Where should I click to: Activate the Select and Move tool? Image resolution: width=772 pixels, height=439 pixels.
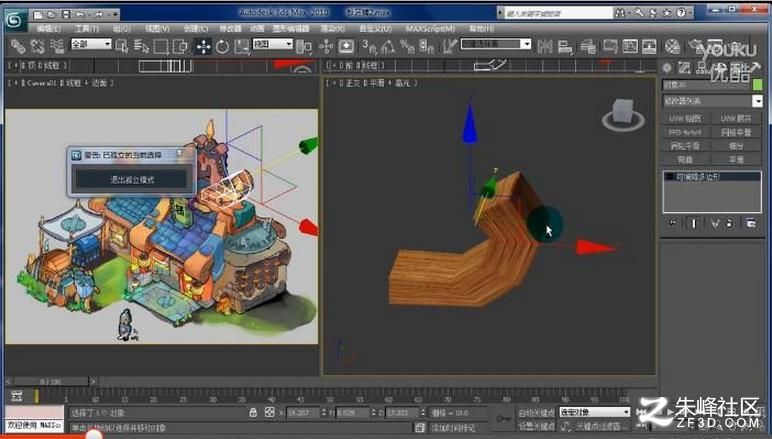point(203,46)
